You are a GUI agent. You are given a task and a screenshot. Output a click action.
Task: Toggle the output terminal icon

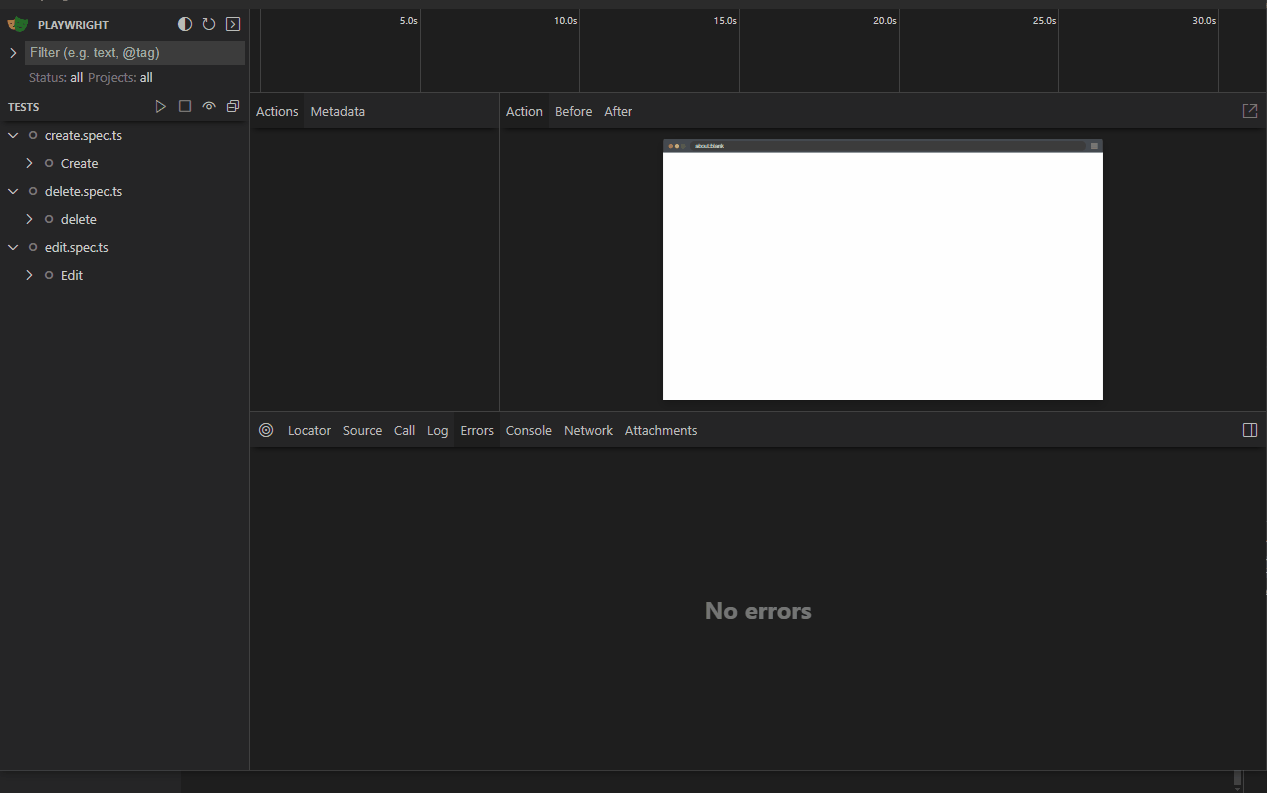[233, 24]
